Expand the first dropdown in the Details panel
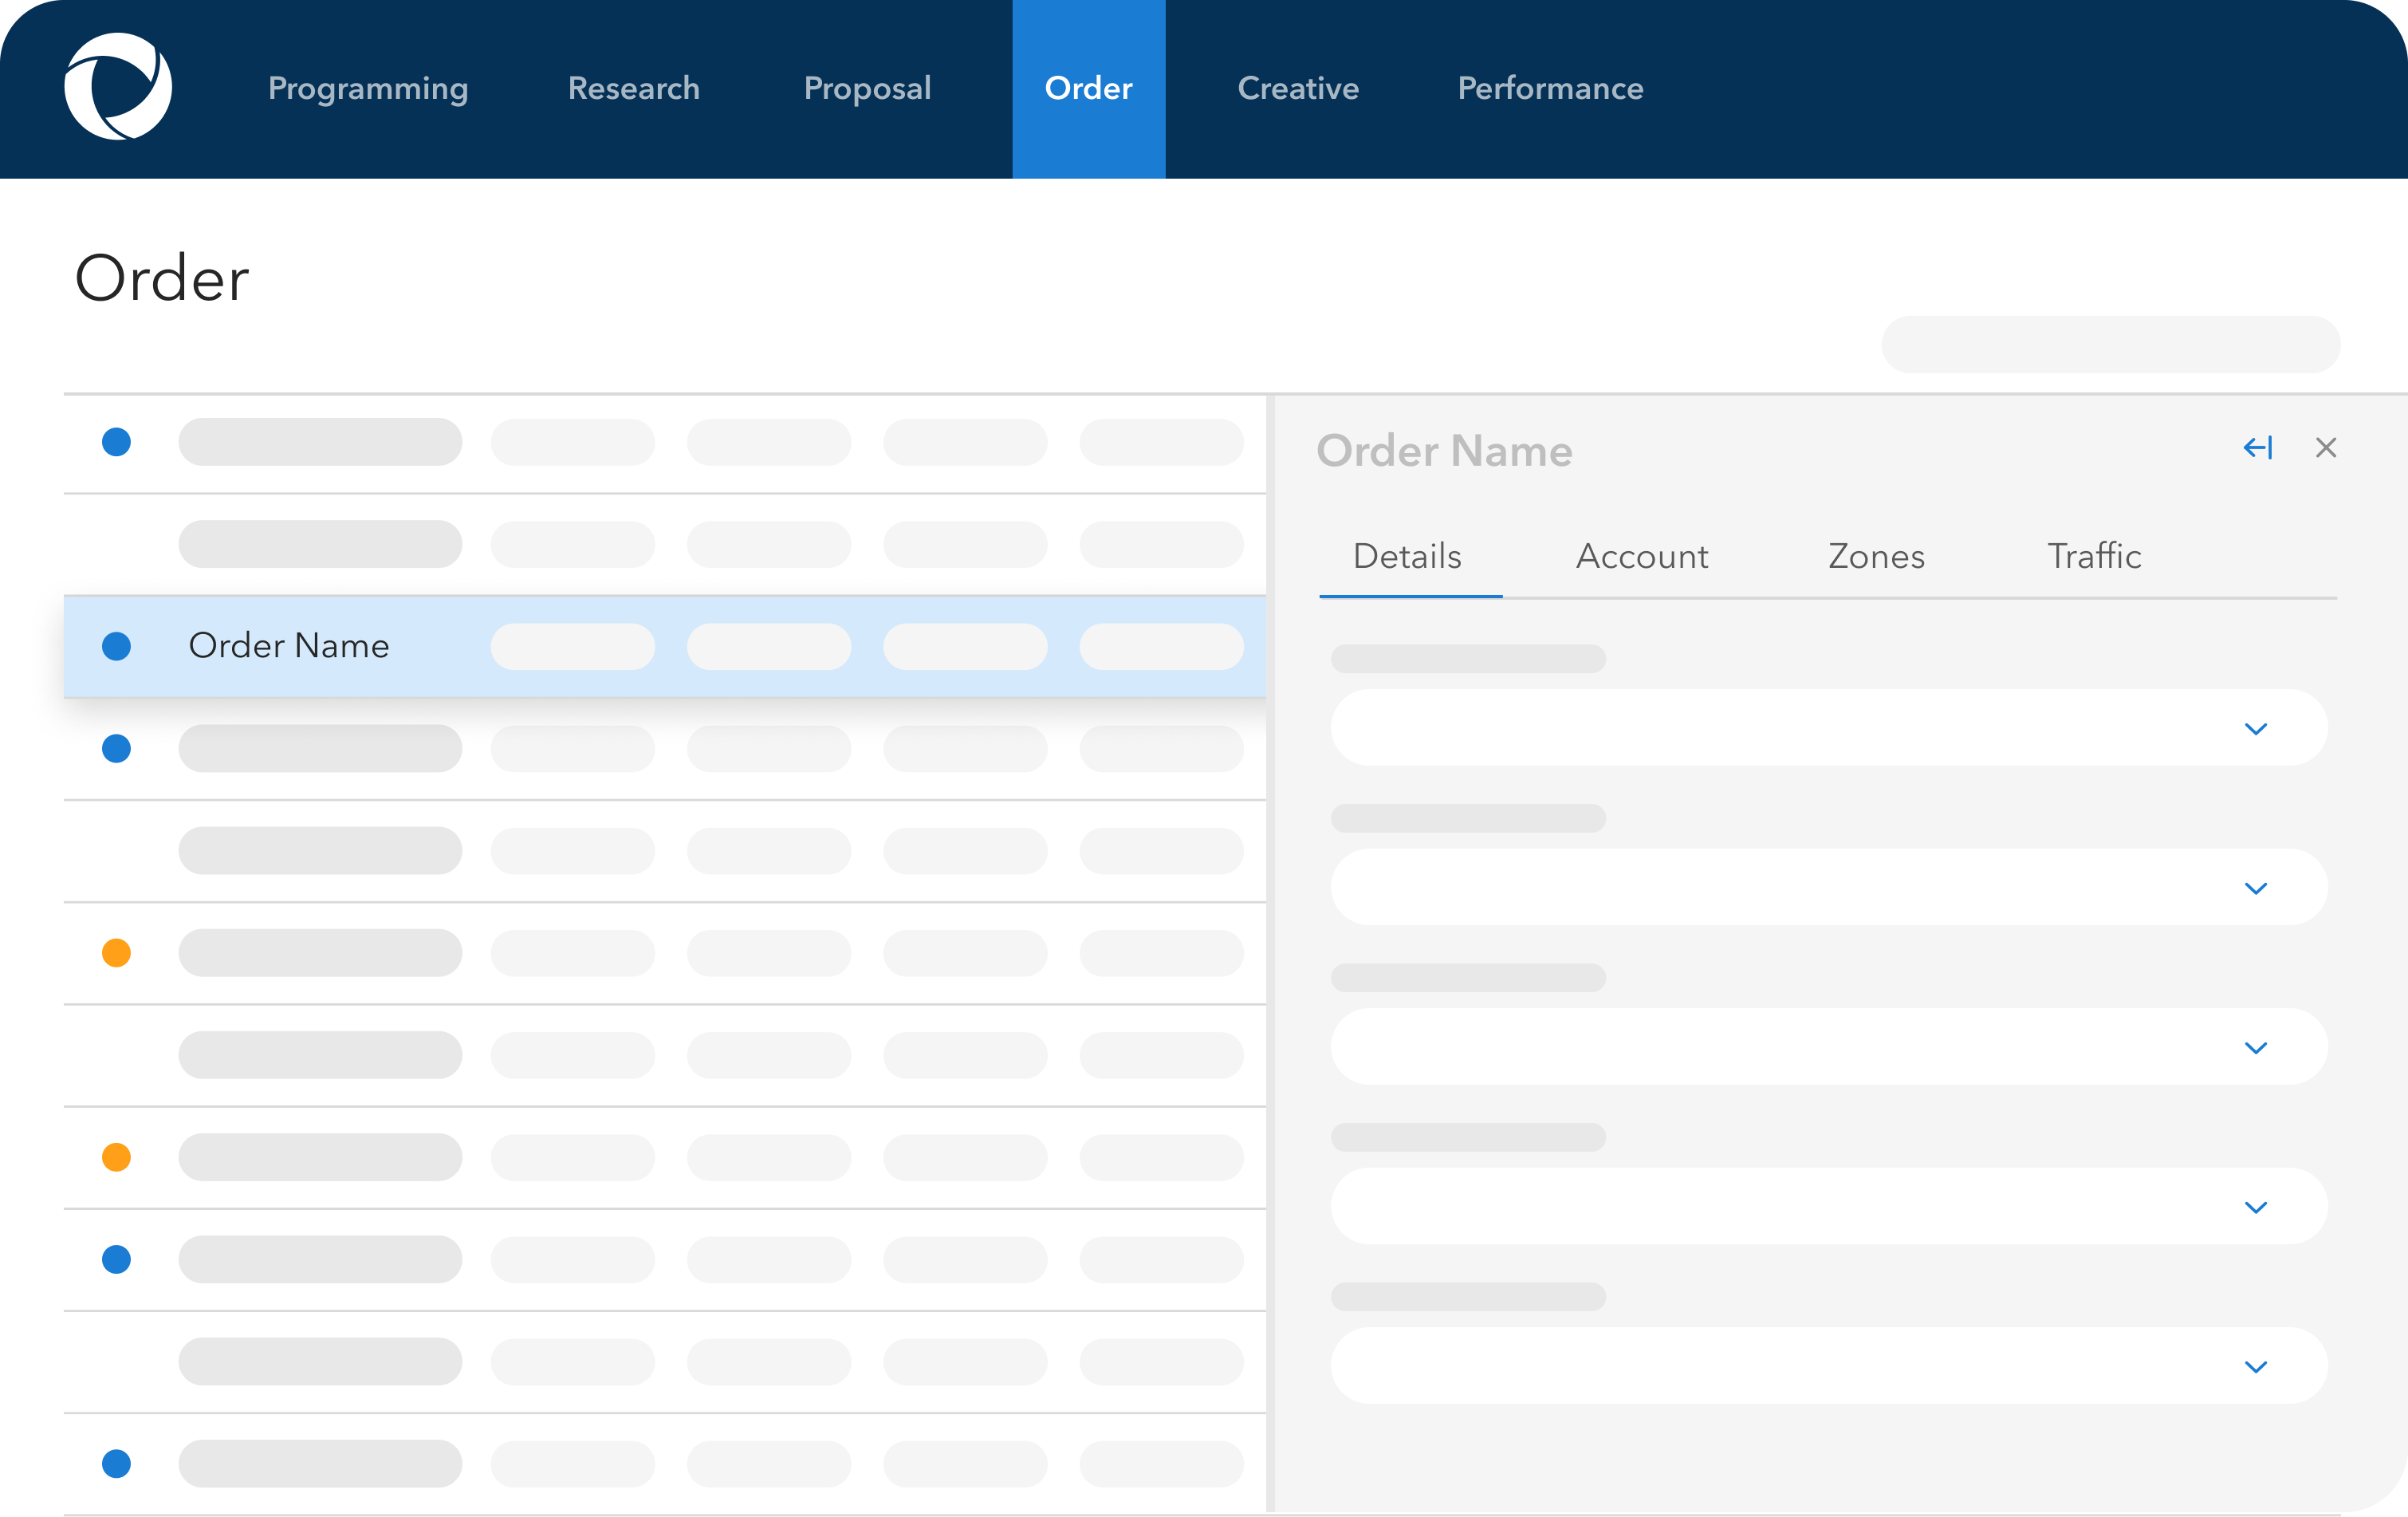The image size is (2408, 1517). click(x=2256, y=728)
